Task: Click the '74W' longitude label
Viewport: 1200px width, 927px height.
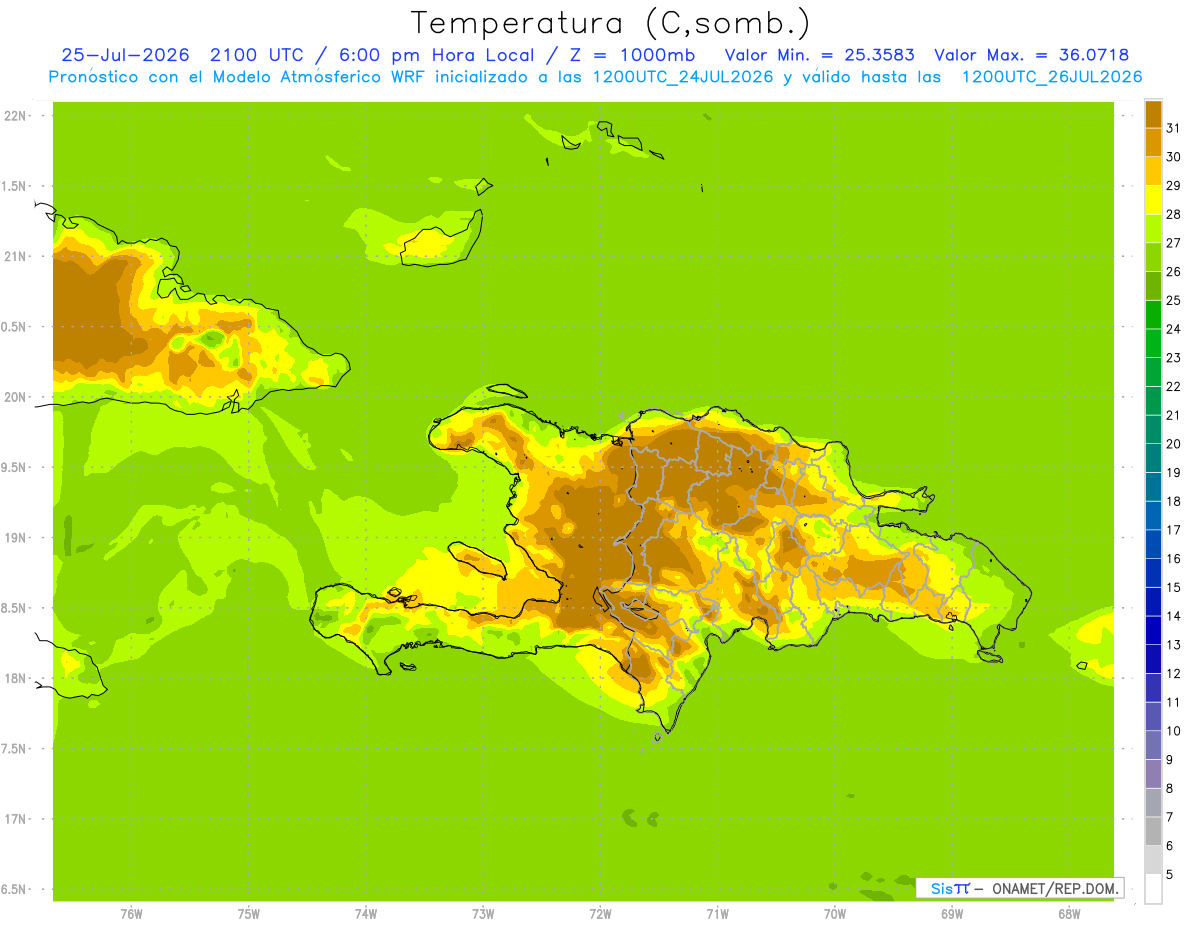Action: (x=365, y=913)
